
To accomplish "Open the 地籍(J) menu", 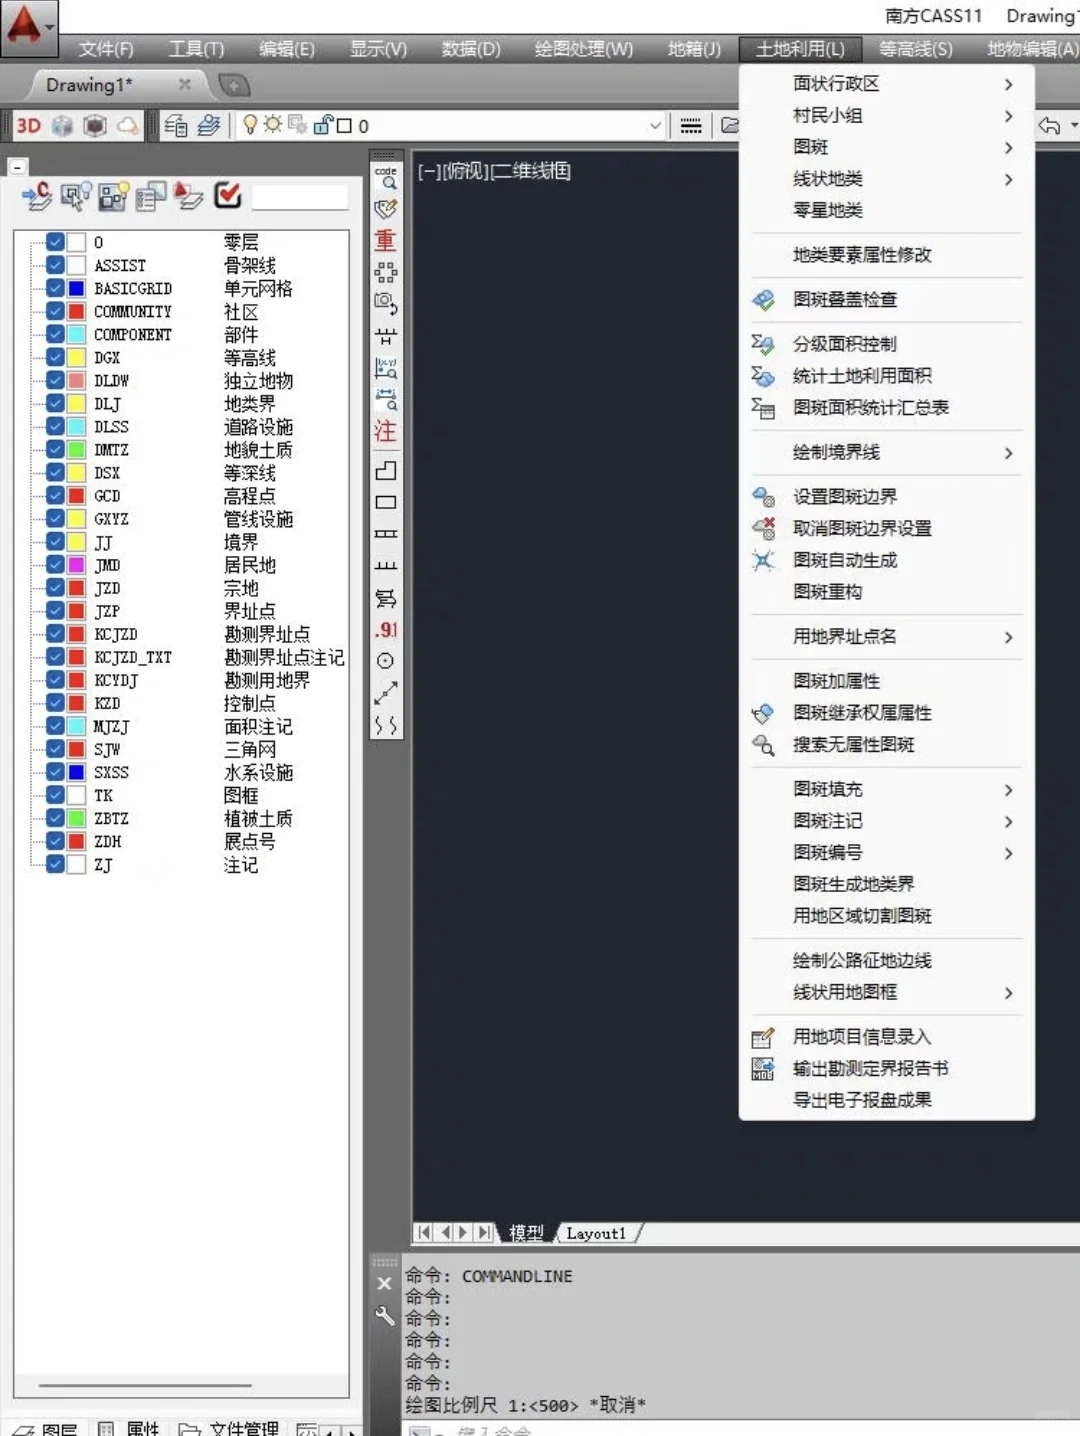I will [694, 47].
